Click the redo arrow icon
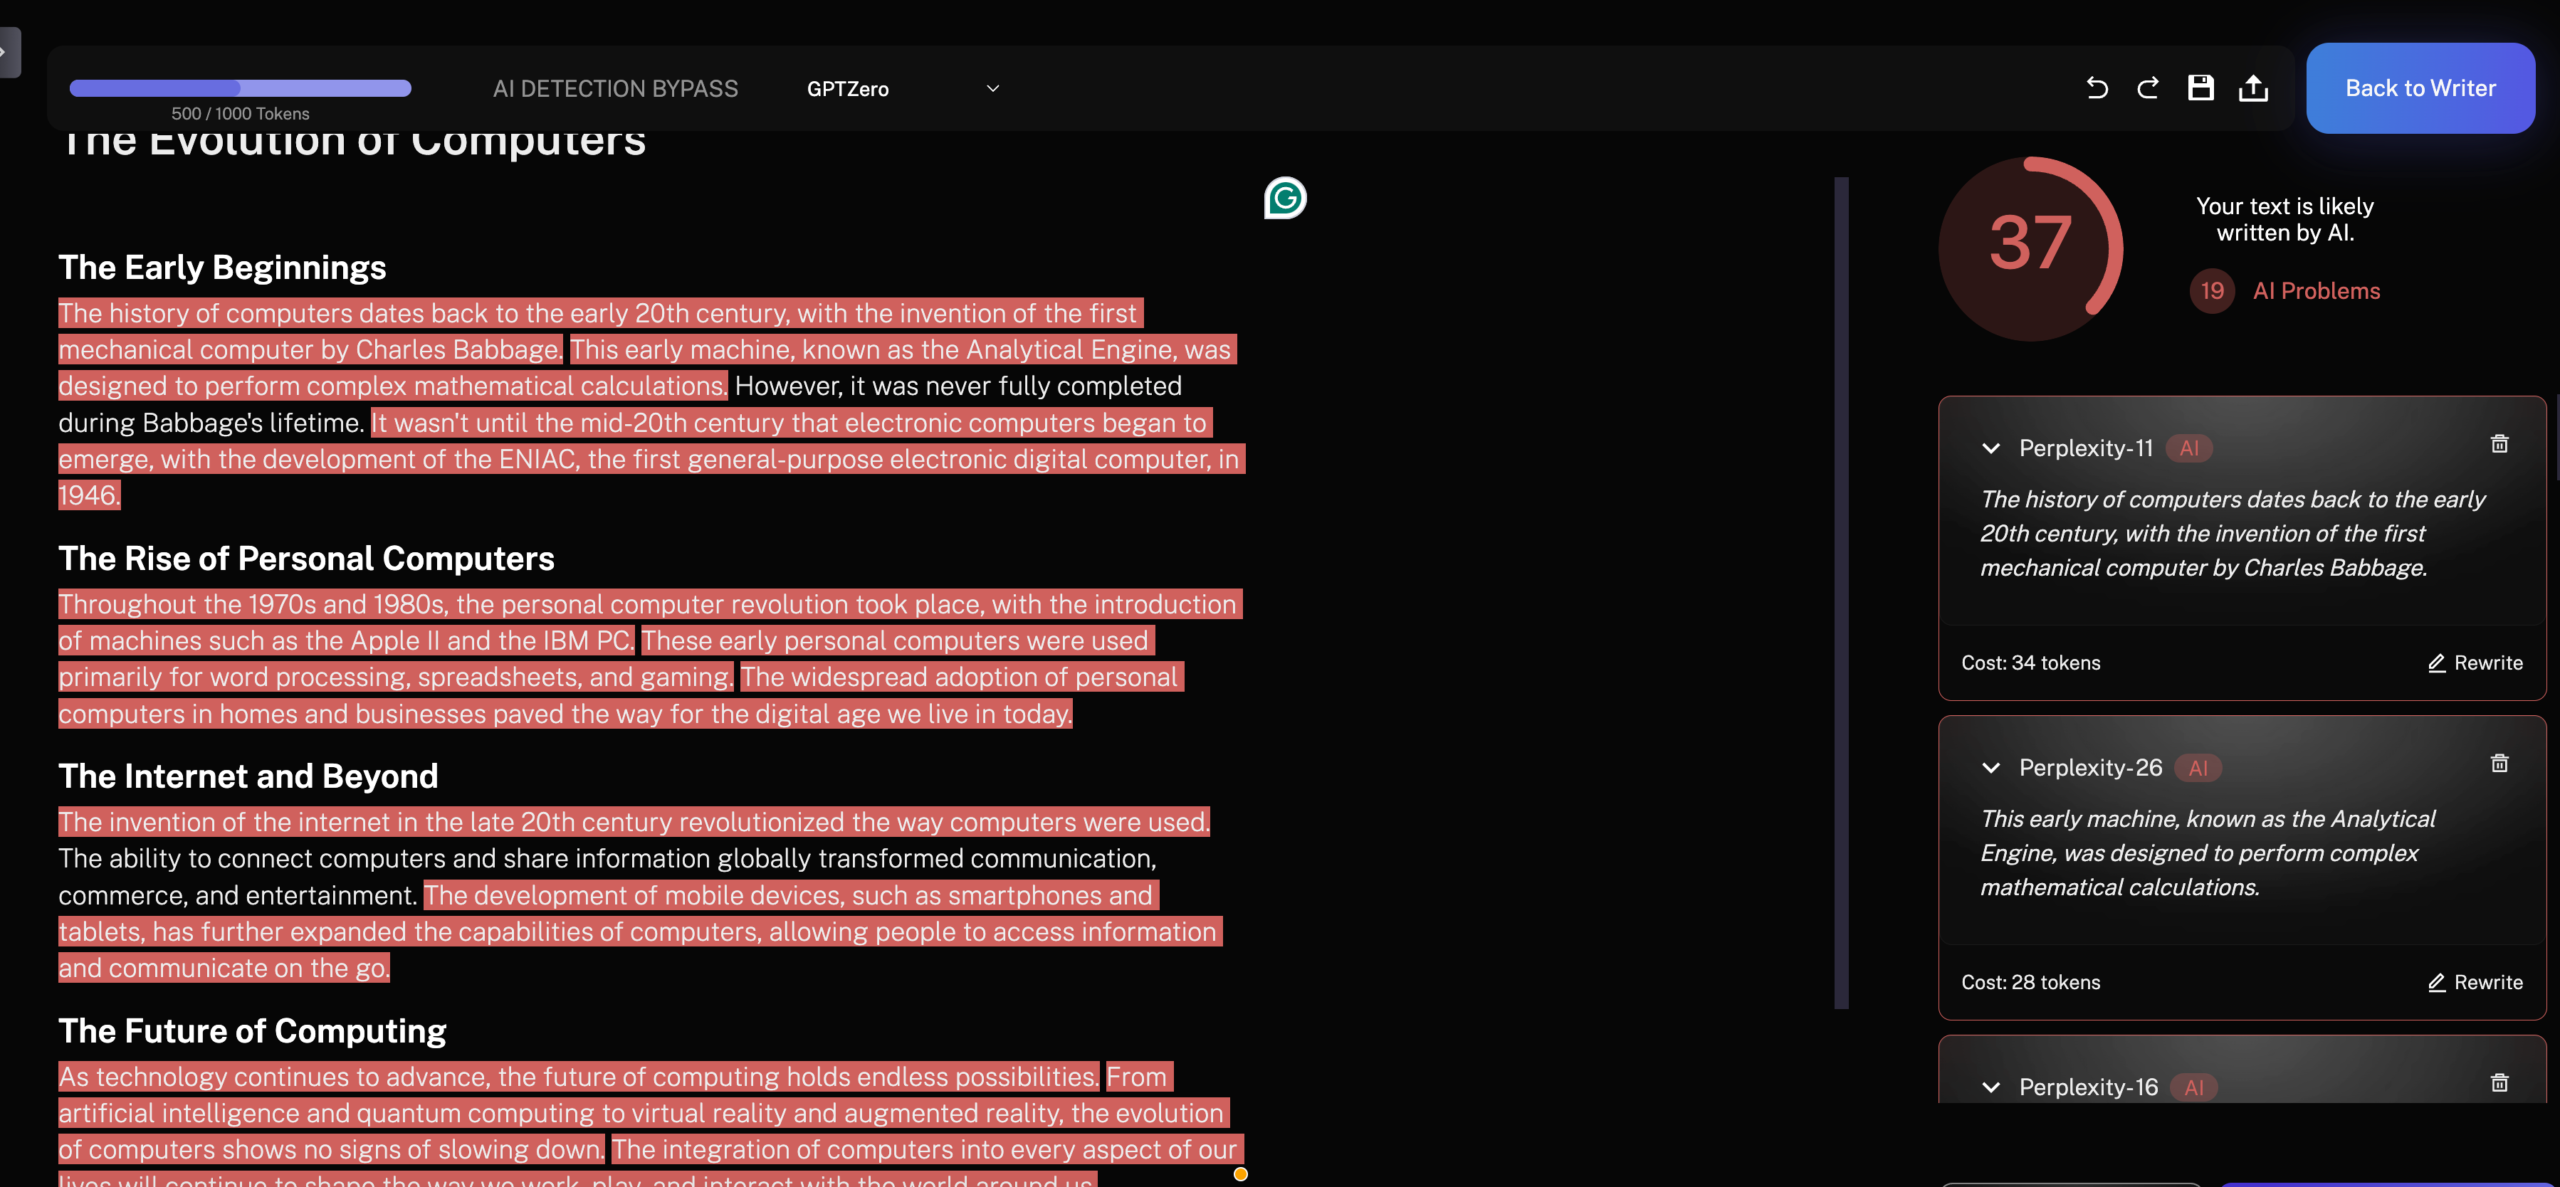 point(2147,88)
